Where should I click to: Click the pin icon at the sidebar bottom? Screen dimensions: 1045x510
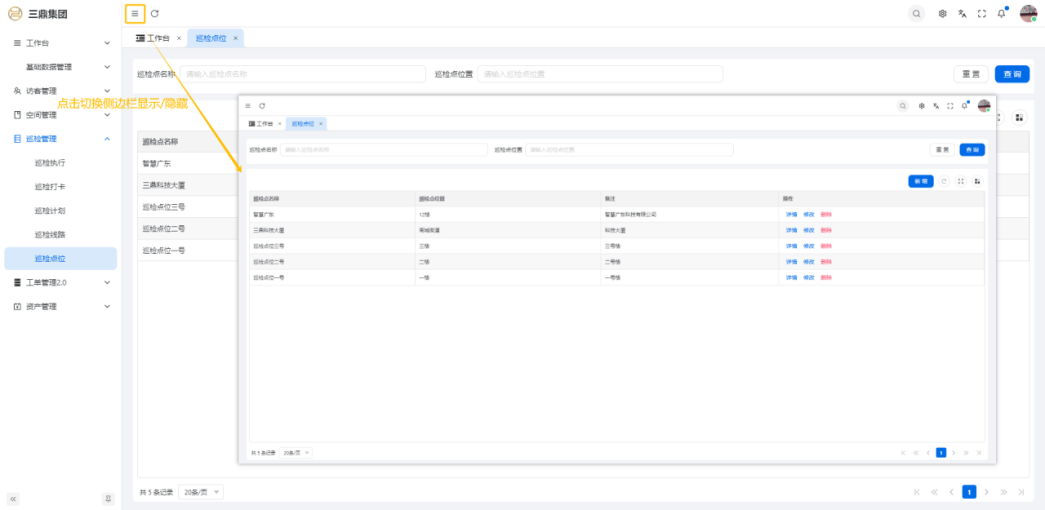point(108,498)
